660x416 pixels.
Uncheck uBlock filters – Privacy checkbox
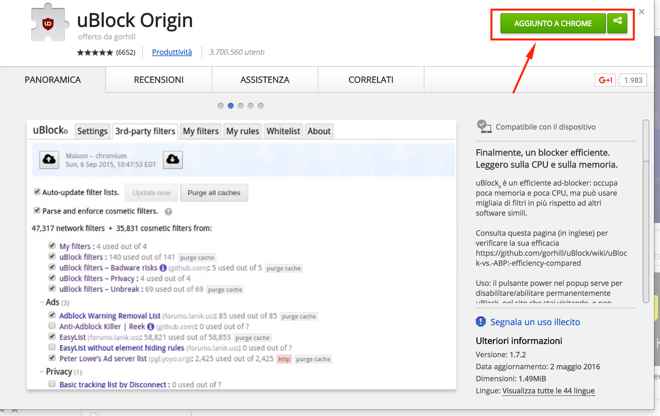tap(52, 278)
